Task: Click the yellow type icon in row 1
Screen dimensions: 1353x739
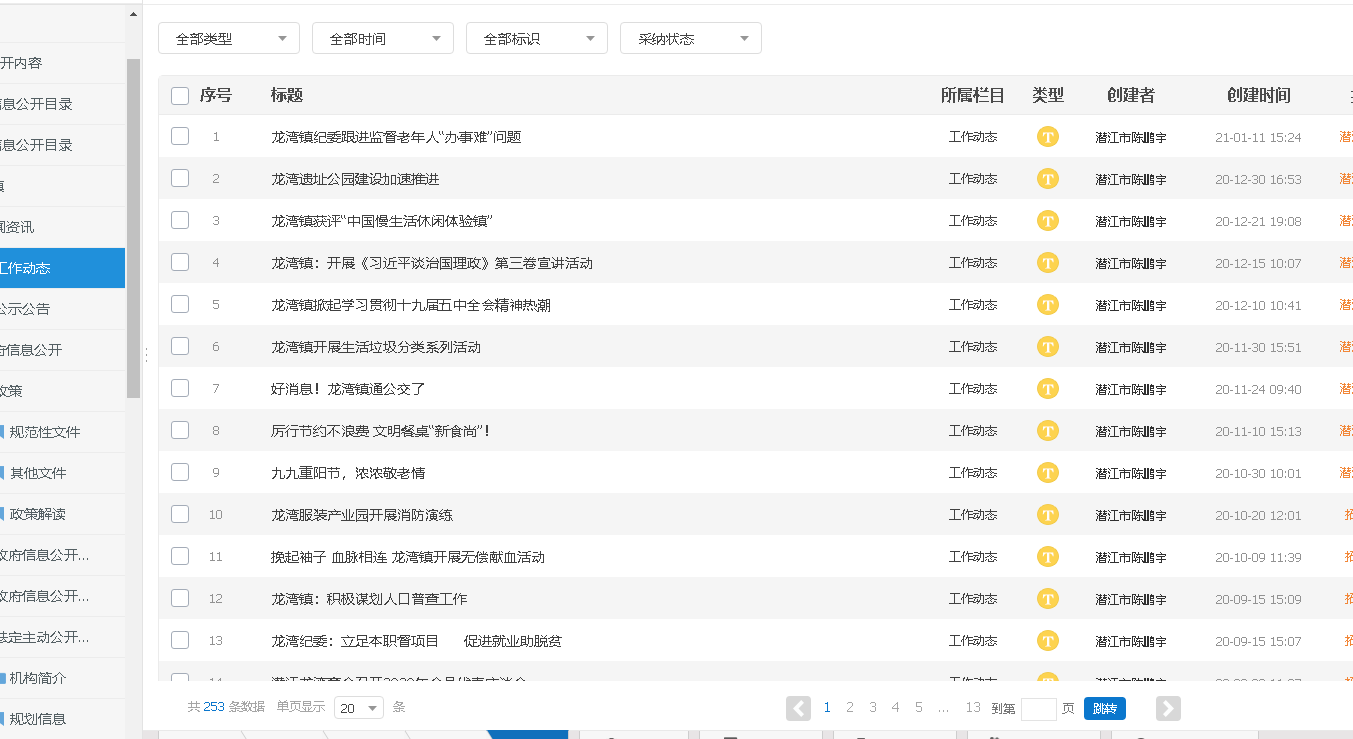Action: (1047, 137)
